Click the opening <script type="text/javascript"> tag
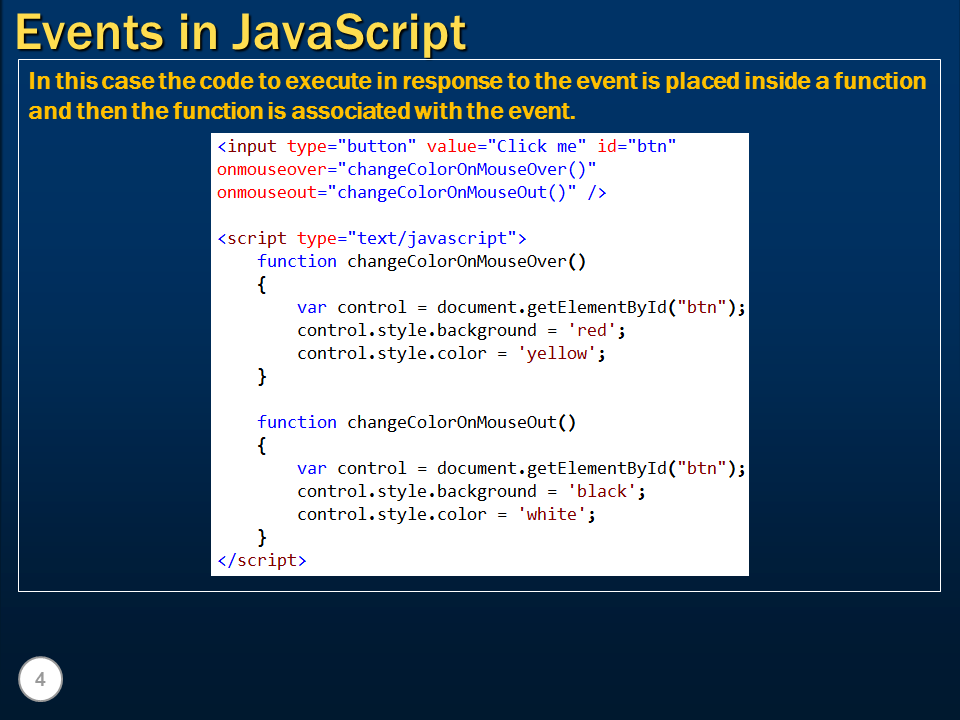Image resolution: width=960 pixels, height=720 pixels. [x=372, y=238]
